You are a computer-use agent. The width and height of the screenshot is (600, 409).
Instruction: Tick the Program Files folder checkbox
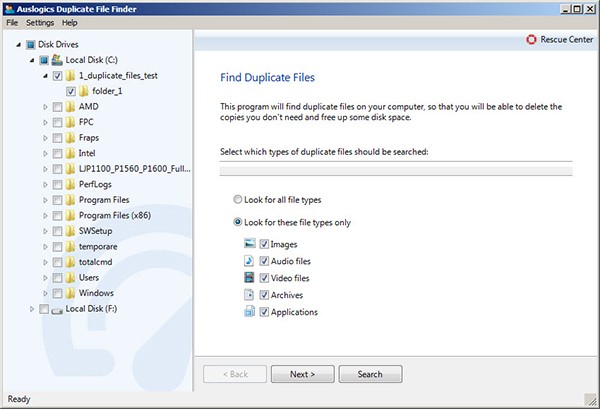pos(57,201)
